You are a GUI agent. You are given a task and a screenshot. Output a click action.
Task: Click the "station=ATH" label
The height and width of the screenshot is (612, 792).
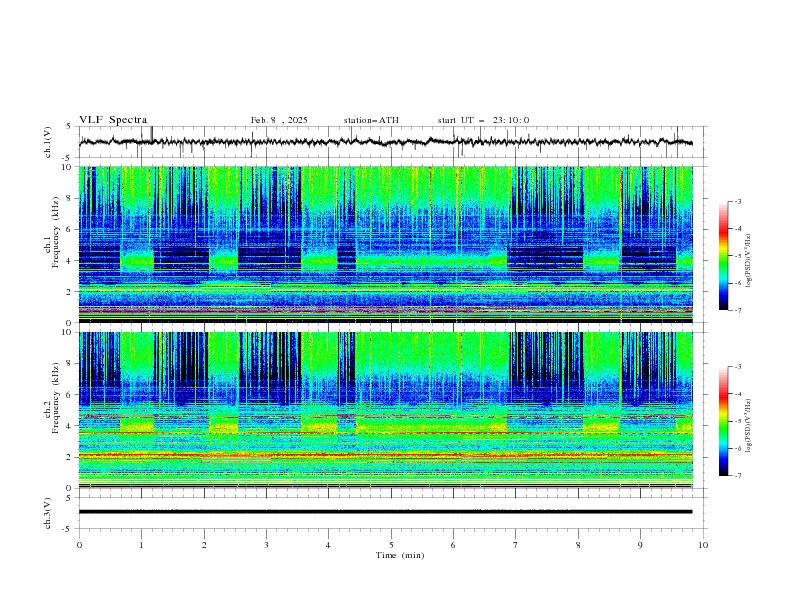[371, 120]
